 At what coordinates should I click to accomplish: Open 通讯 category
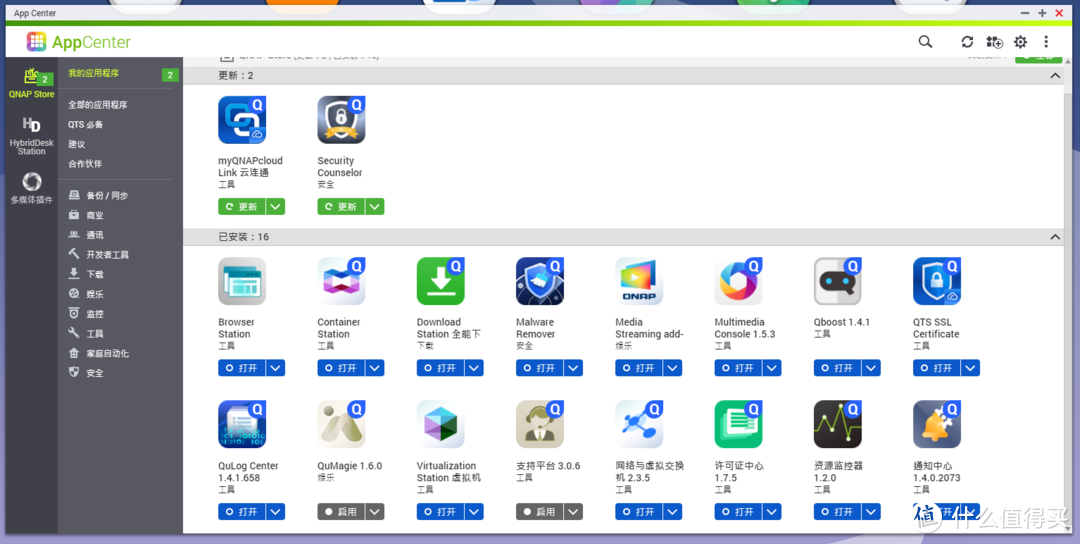(x=86, y=235)
